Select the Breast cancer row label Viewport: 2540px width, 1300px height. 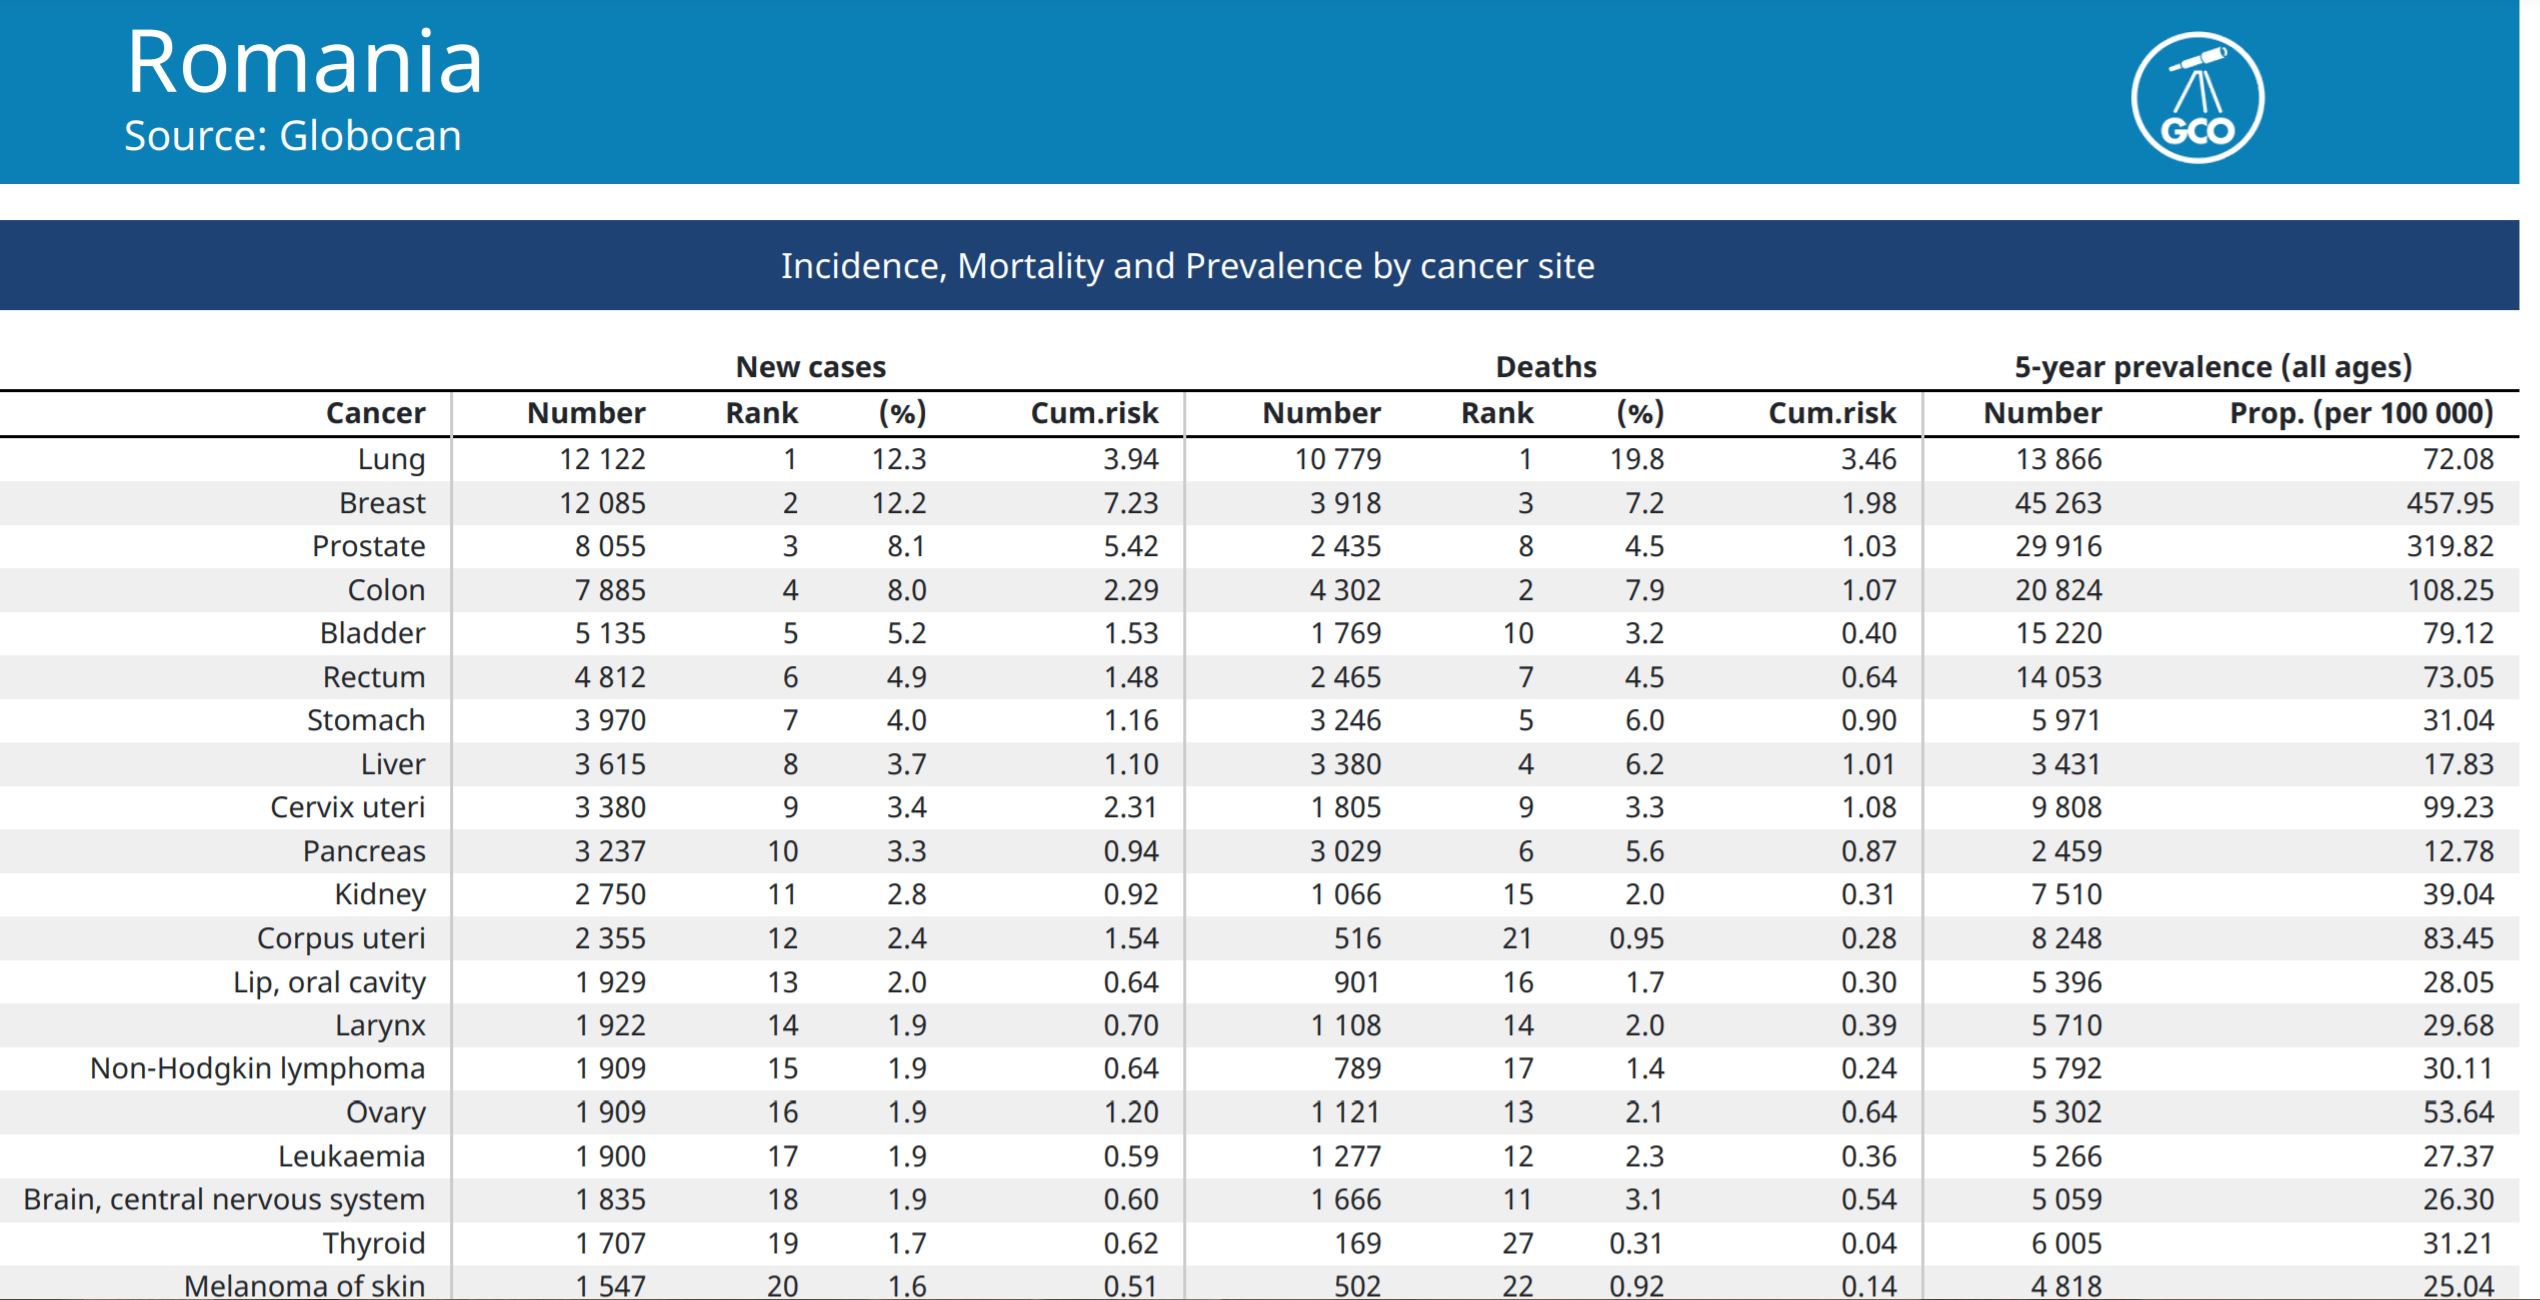pos(382,503)
